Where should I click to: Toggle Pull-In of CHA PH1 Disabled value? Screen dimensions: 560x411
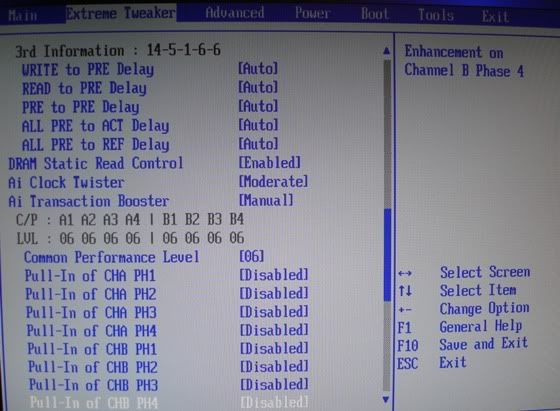coord(274,275)
